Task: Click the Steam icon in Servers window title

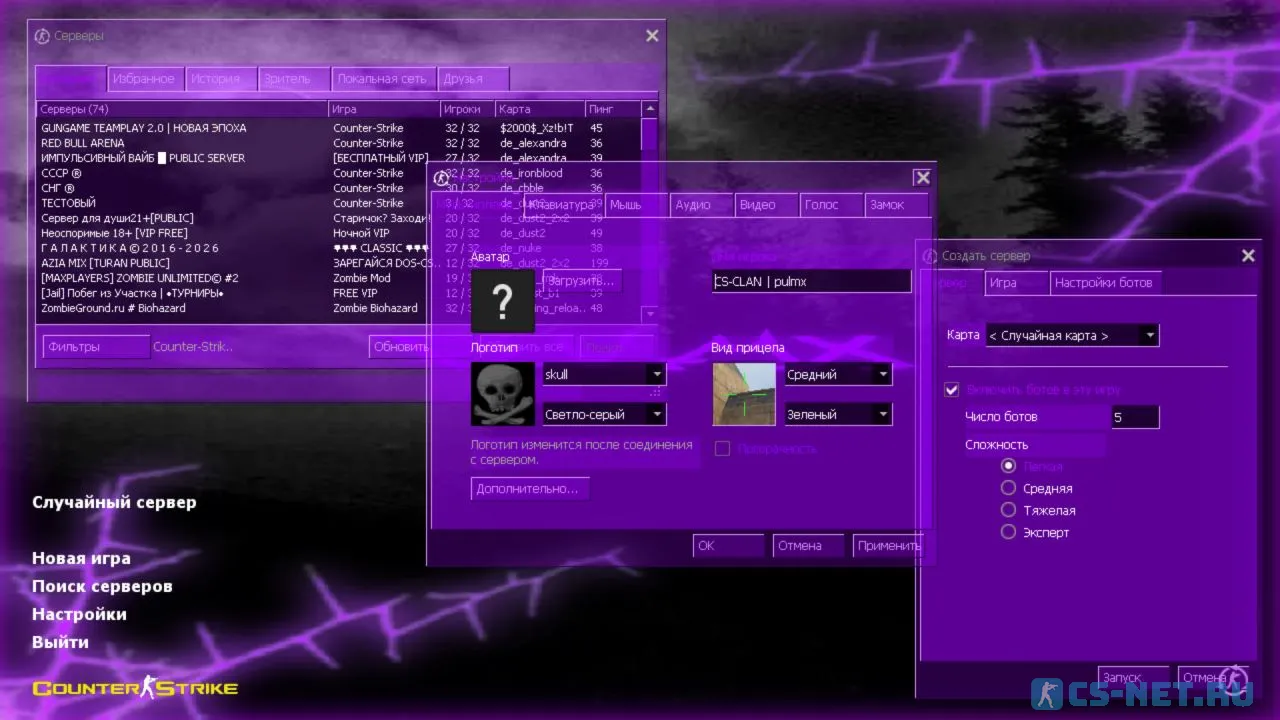Action: [x=42, y=36]
